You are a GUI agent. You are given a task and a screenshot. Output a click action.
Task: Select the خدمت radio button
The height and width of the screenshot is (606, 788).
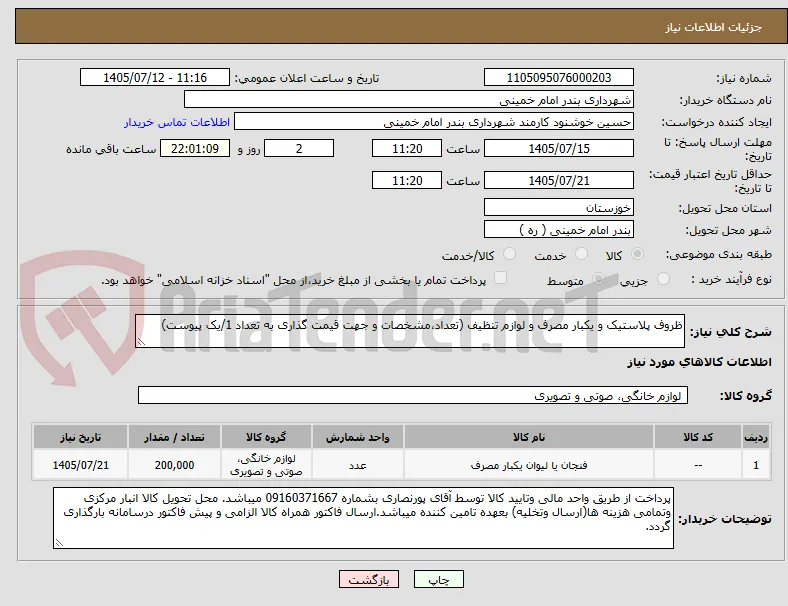(581, 254)
